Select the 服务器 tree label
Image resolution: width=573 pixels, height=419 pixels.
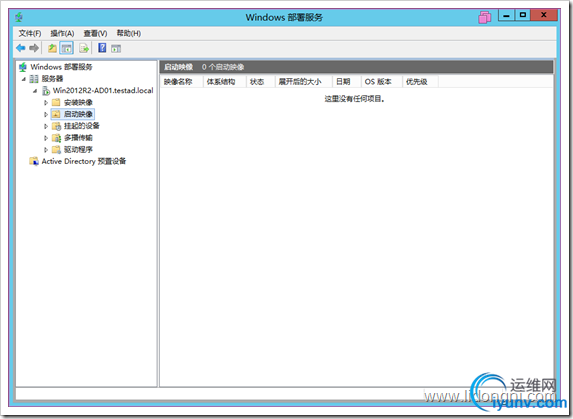point(52,79)
